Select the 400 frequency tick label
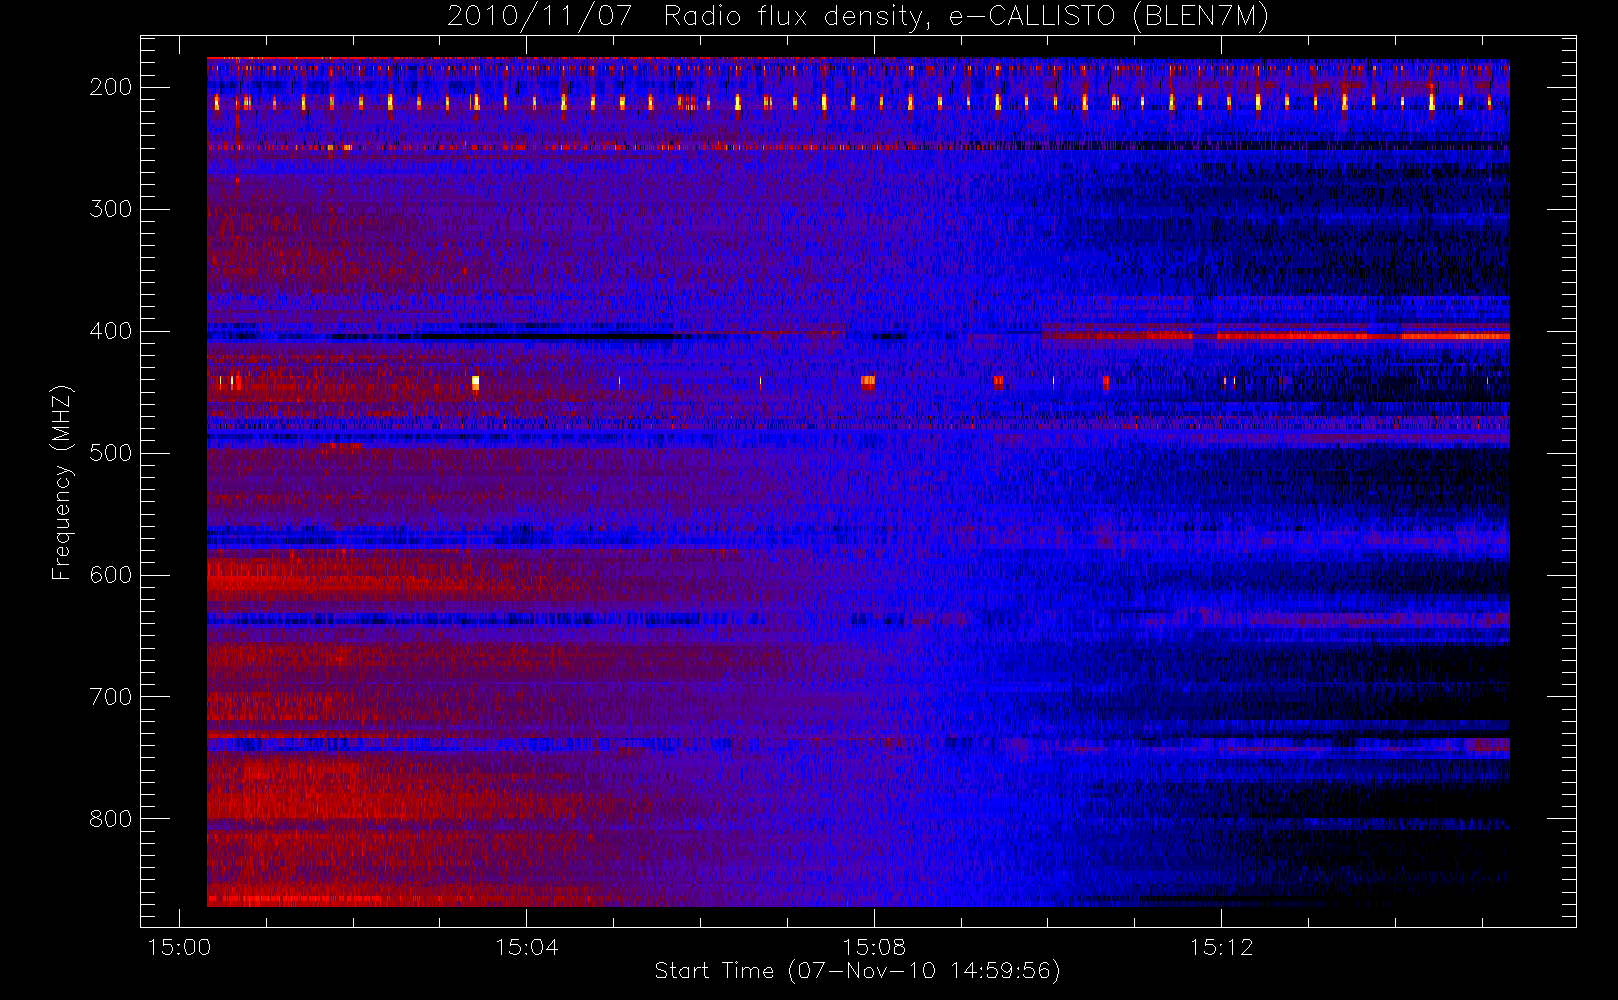The image size is (1618, 1000). pyautogui.click(x=111, y=331)
